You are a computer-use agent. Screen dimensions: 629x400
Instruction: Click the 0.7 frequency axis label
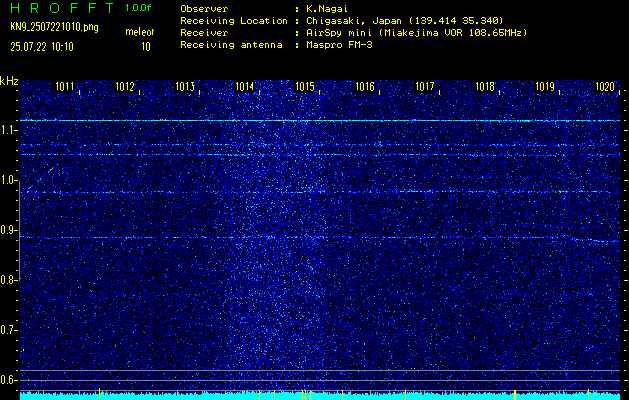(x=8, y=330)
